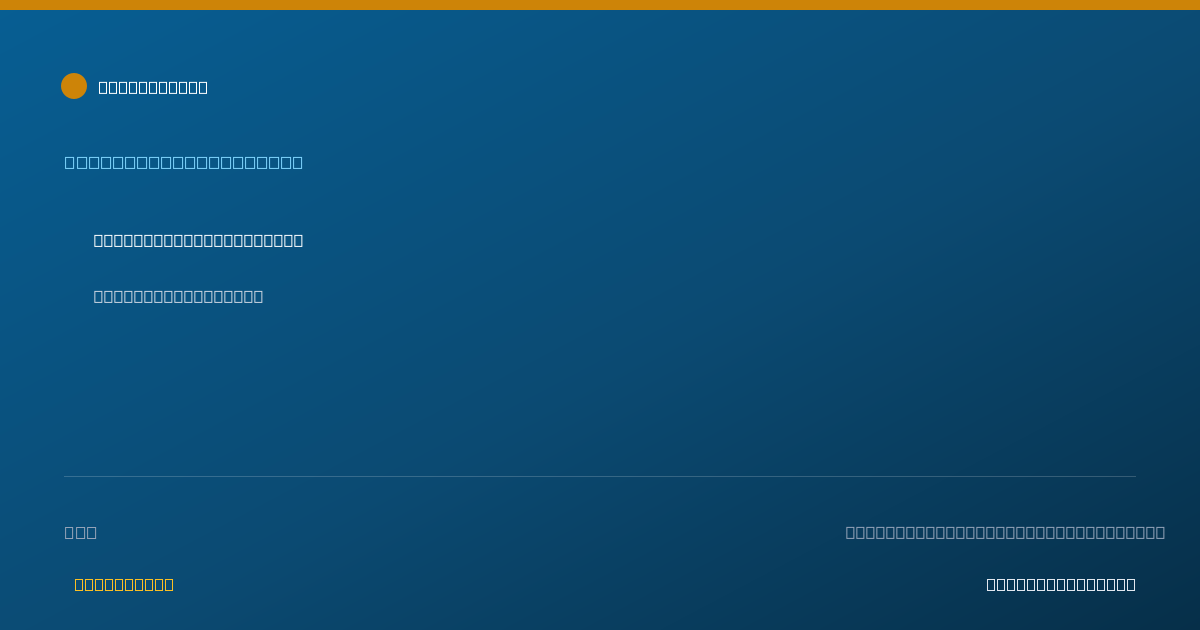Click the orange accent bar along window edge

600,5
